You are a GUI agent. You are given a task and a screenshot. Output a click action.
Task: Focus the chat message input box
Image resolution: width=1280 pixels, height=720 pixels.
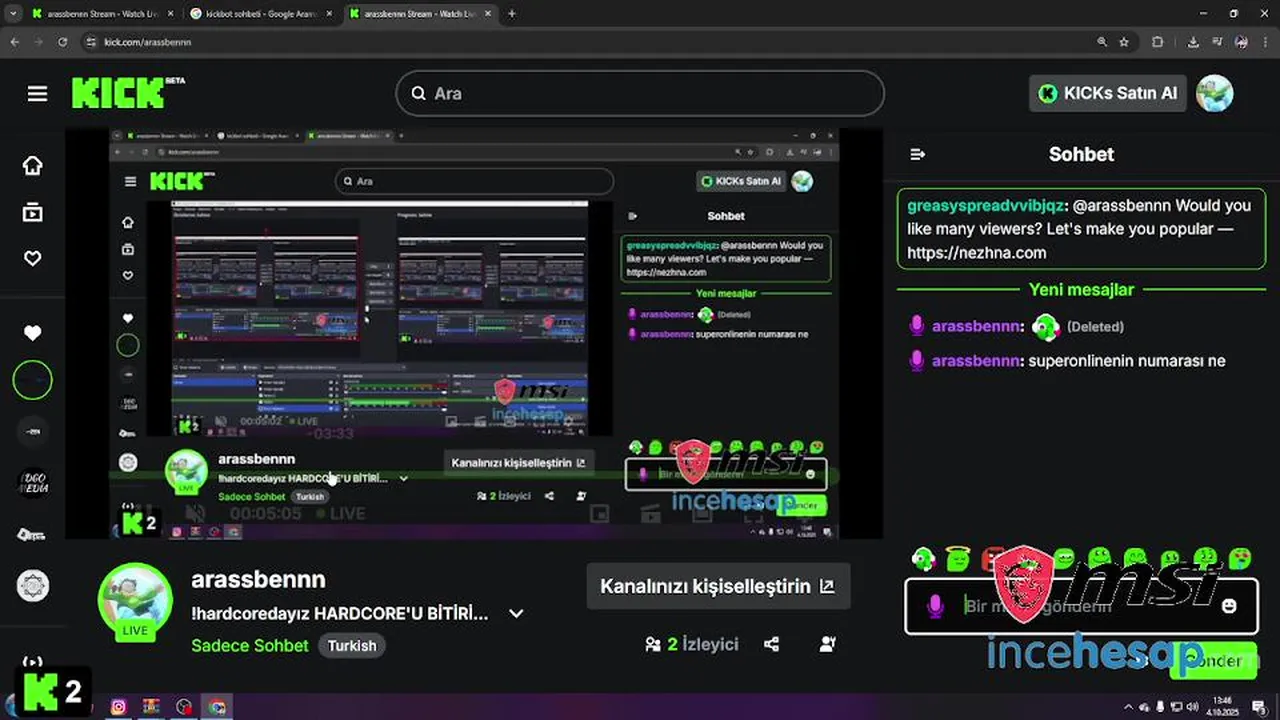click(1081, 606)
